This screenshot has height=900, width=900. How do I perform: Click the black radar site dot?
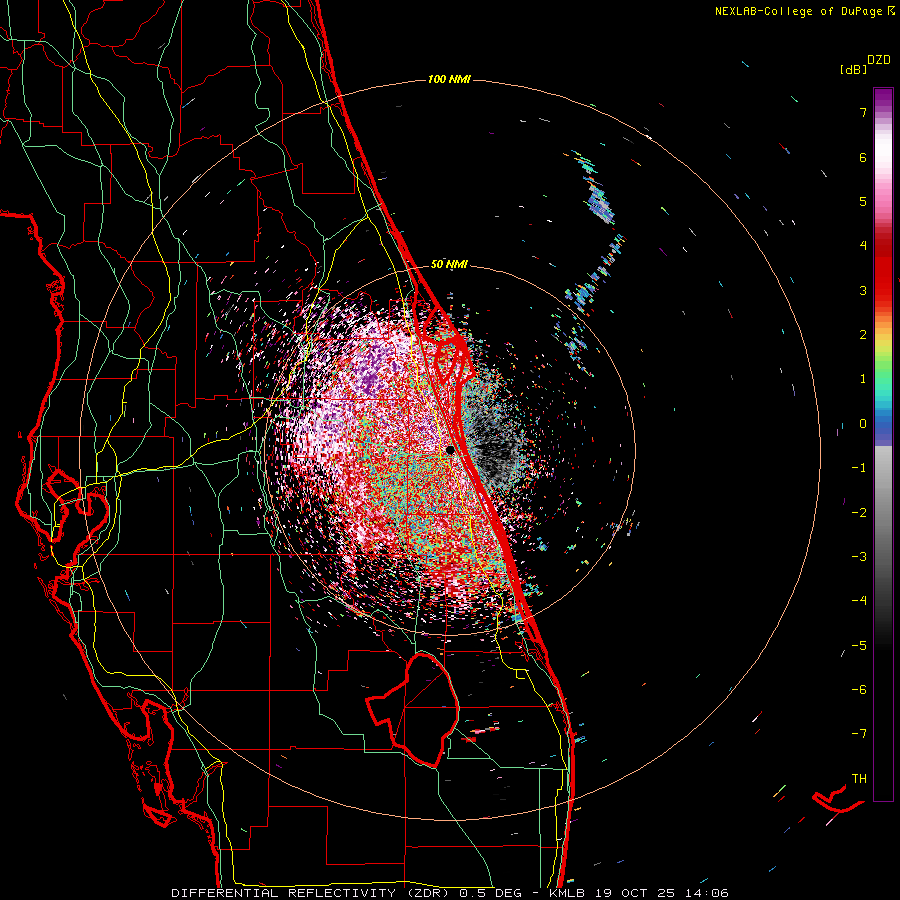pos(450,450)
